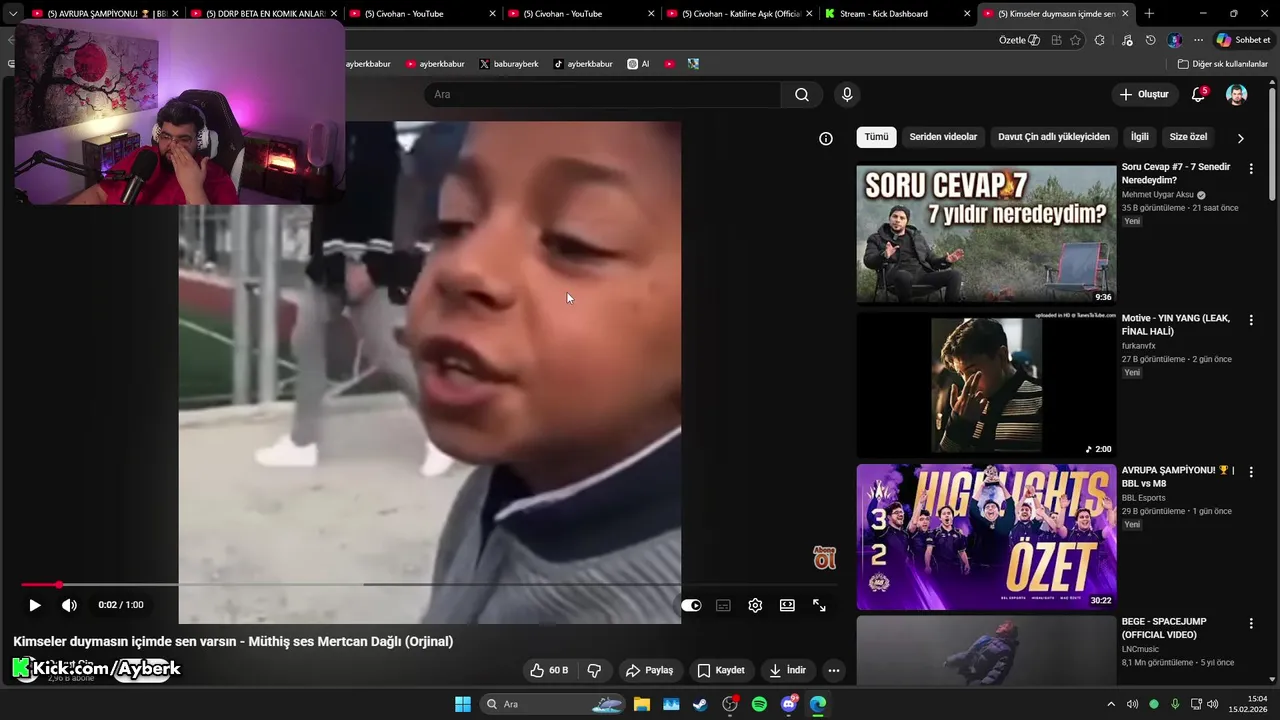Open ayberkbabur TikTok bookmark
The height and width of the screenshot is (720, 1280).
[583, 64]
